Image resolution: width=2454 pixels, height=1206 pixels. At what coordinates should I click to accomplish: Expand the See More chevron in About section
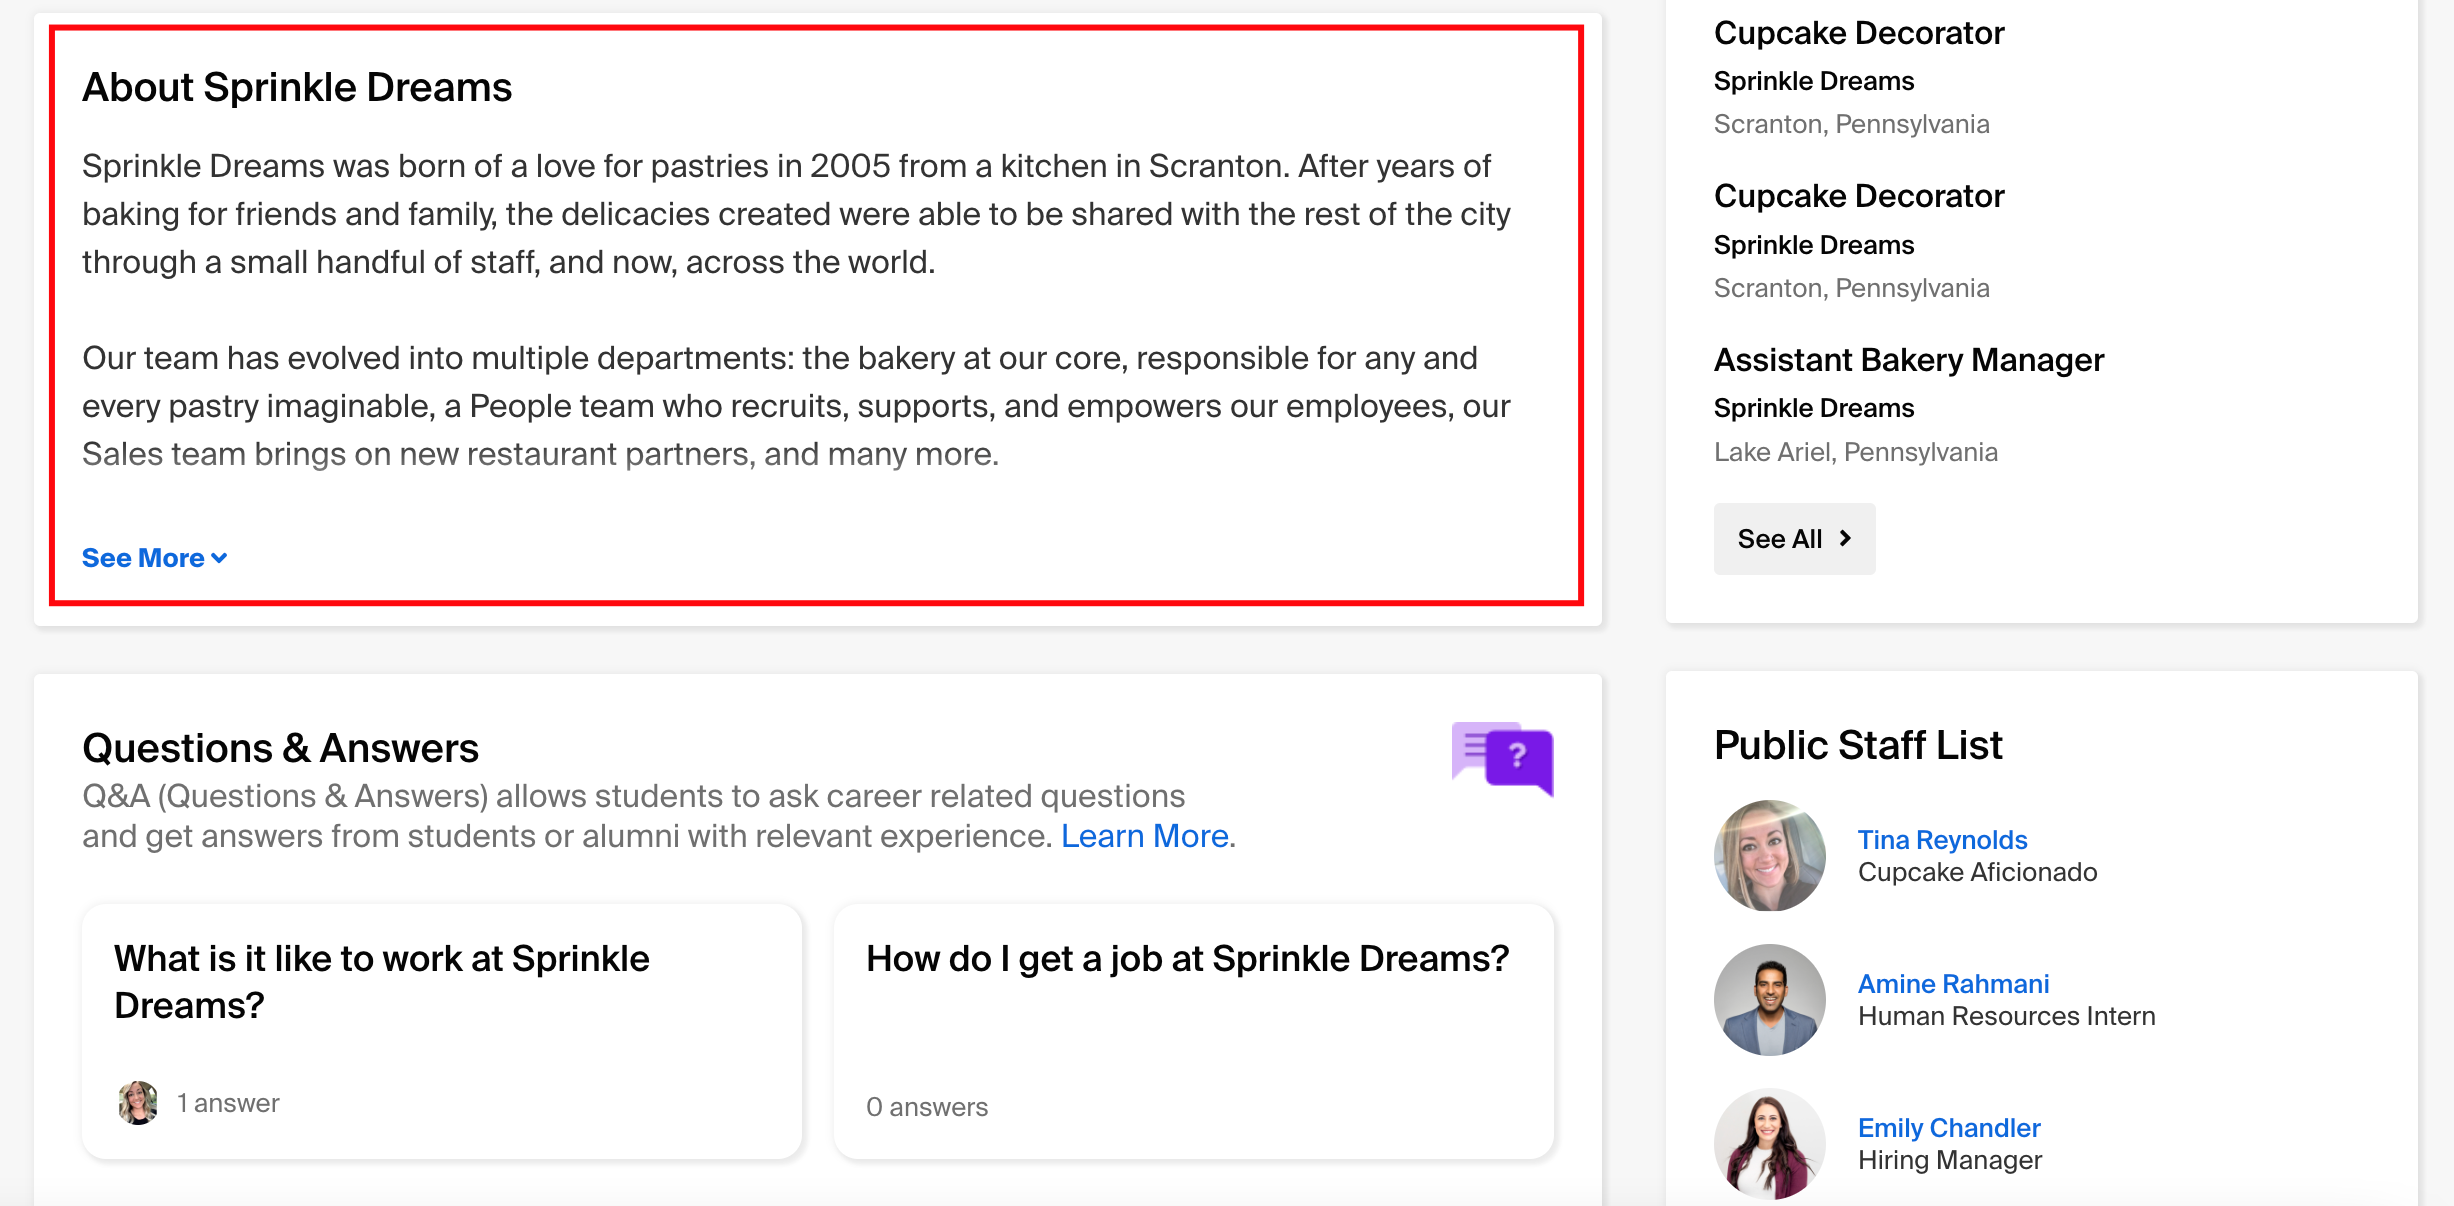219,558
